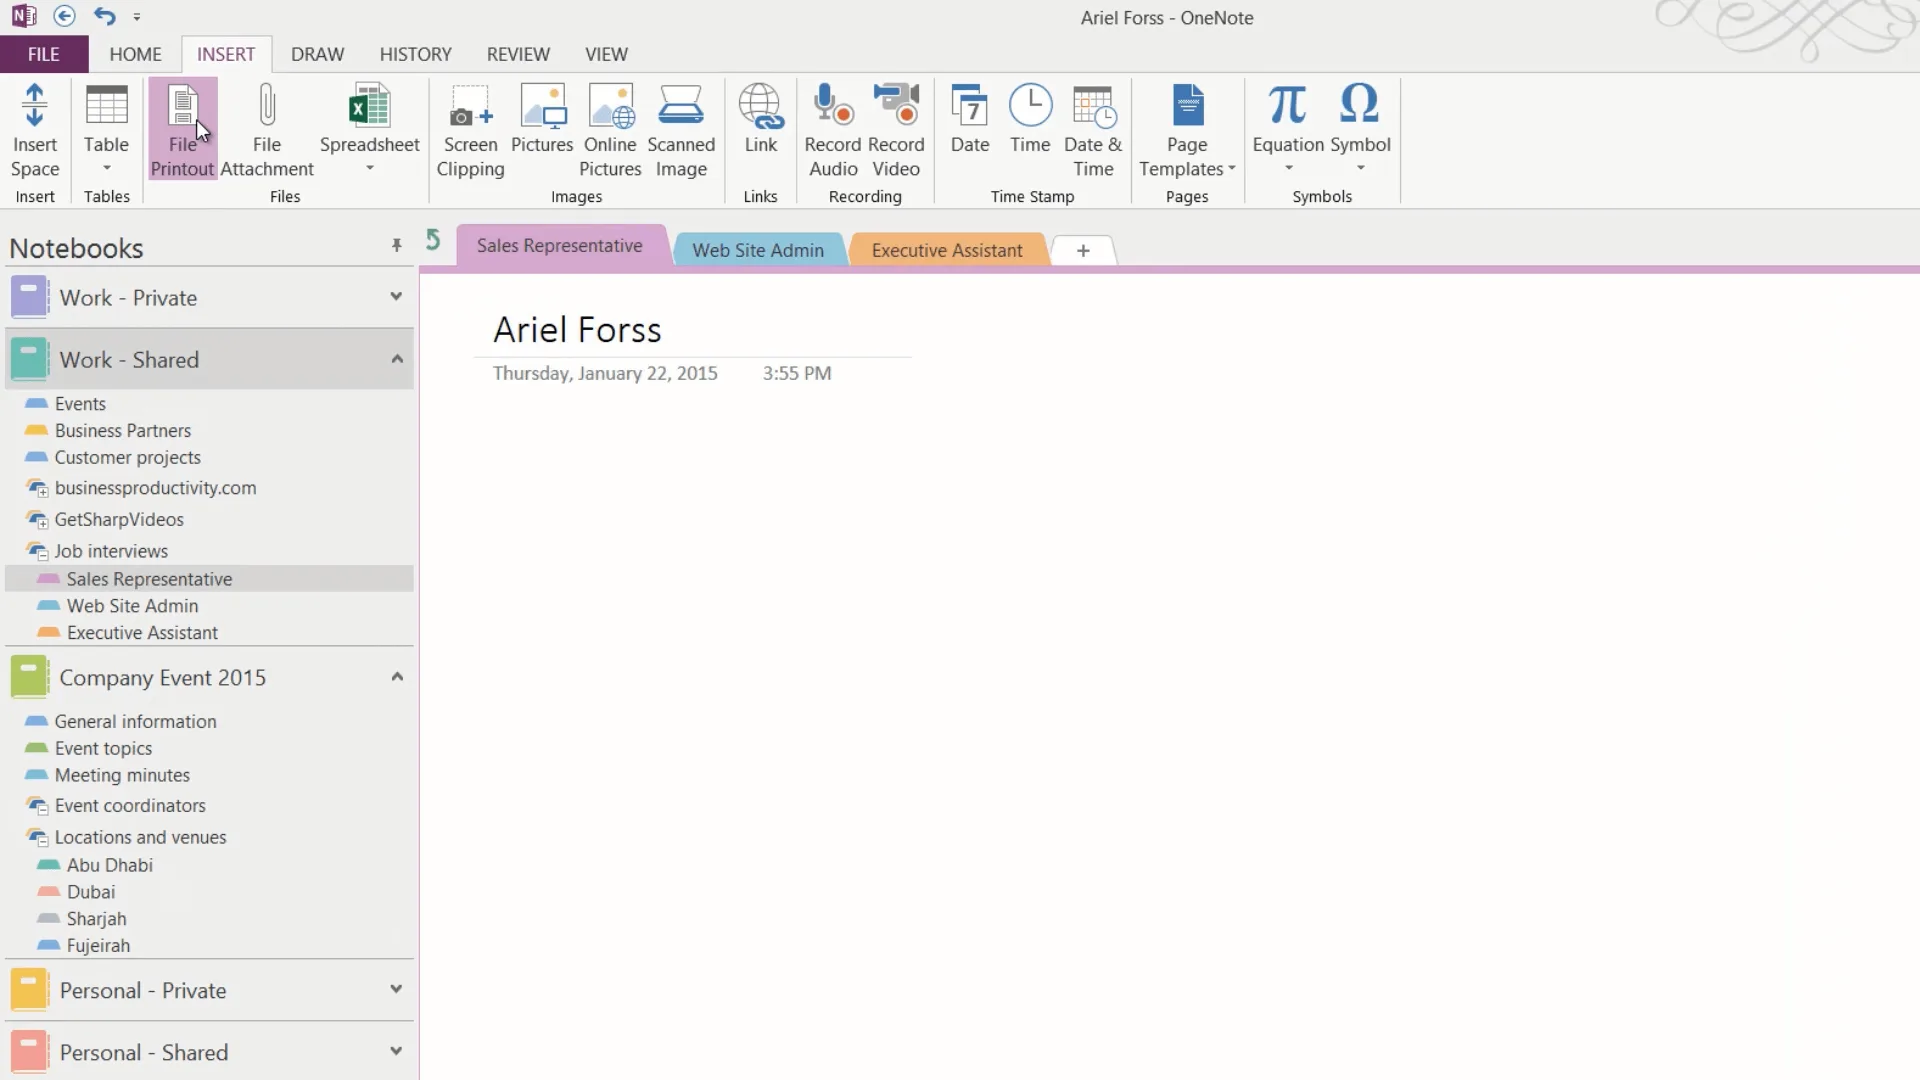Viewport: 1920px width, 1080px height.
Task: Insert an Equation
Action: click(x=1288, y=130)
